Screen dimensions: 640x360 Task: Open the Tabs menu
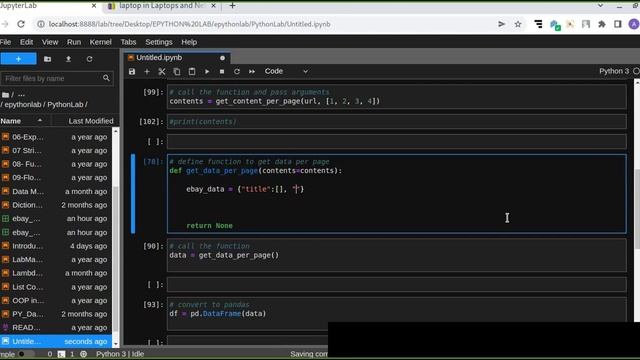tap(128, 42)
